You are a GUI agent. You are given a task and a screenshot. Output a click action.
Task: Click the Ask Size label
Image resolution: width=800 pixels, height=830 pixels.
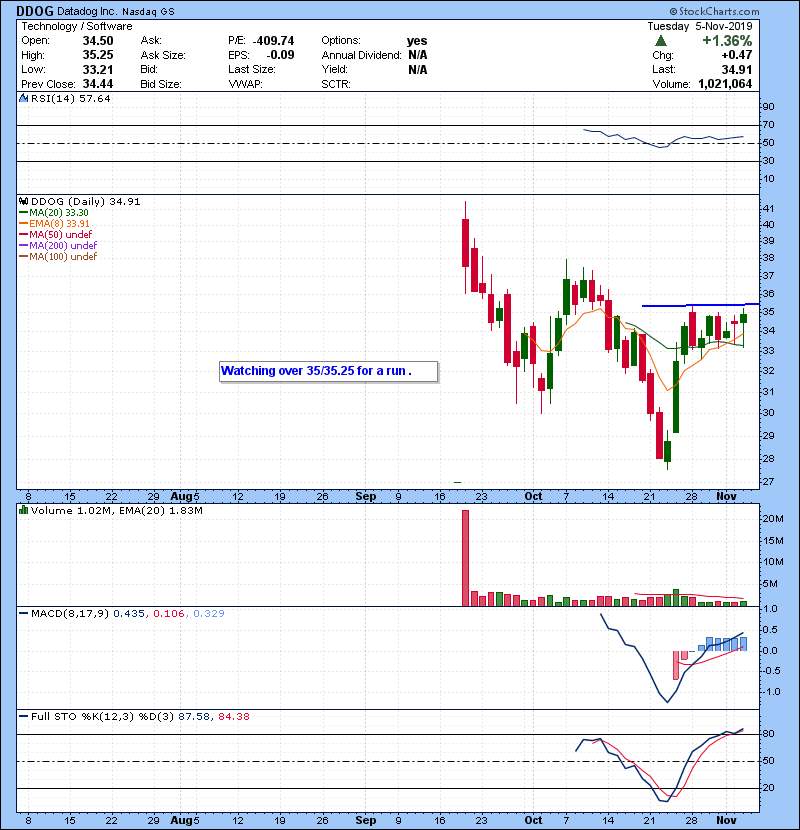tap(163, 55)
